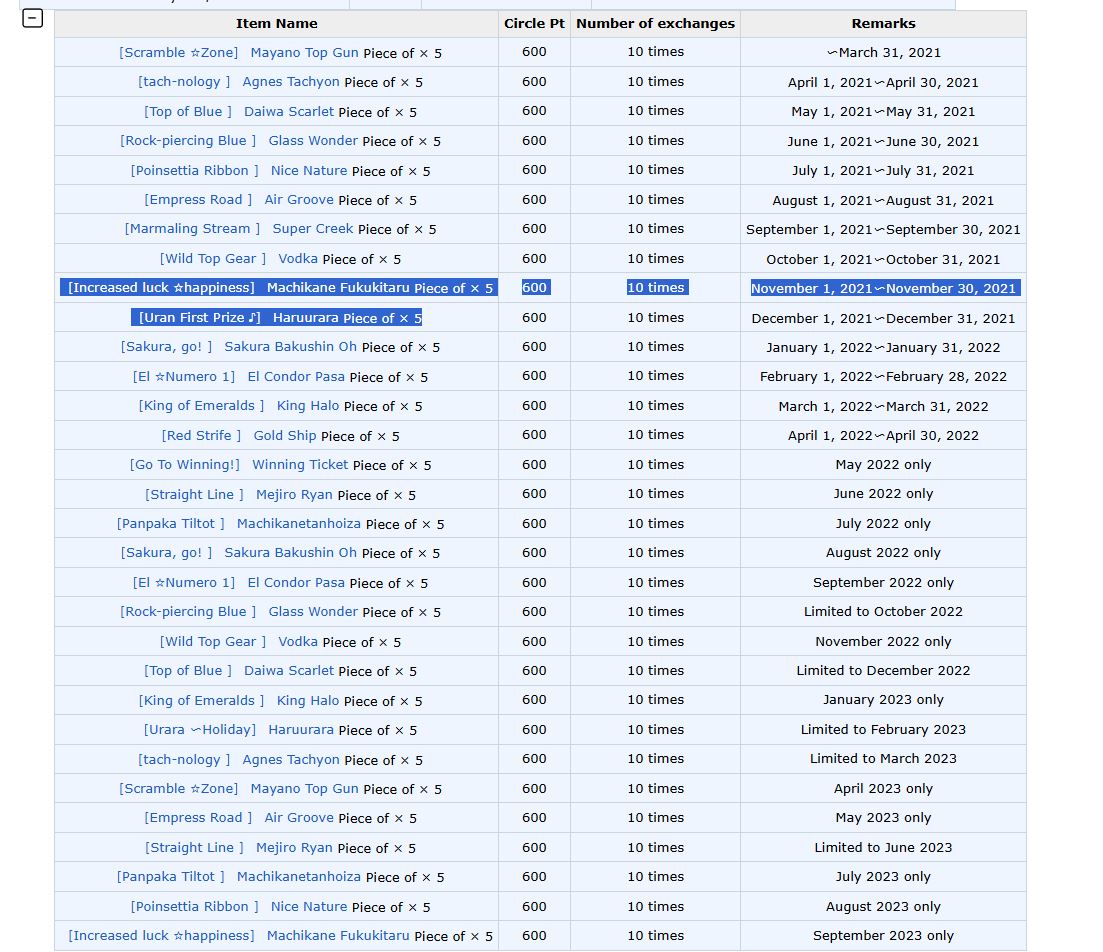Screen dimensions: 1103x952
Task: Open [Sakura, go!] link in January 2022 row
Action: coord(166,347)
